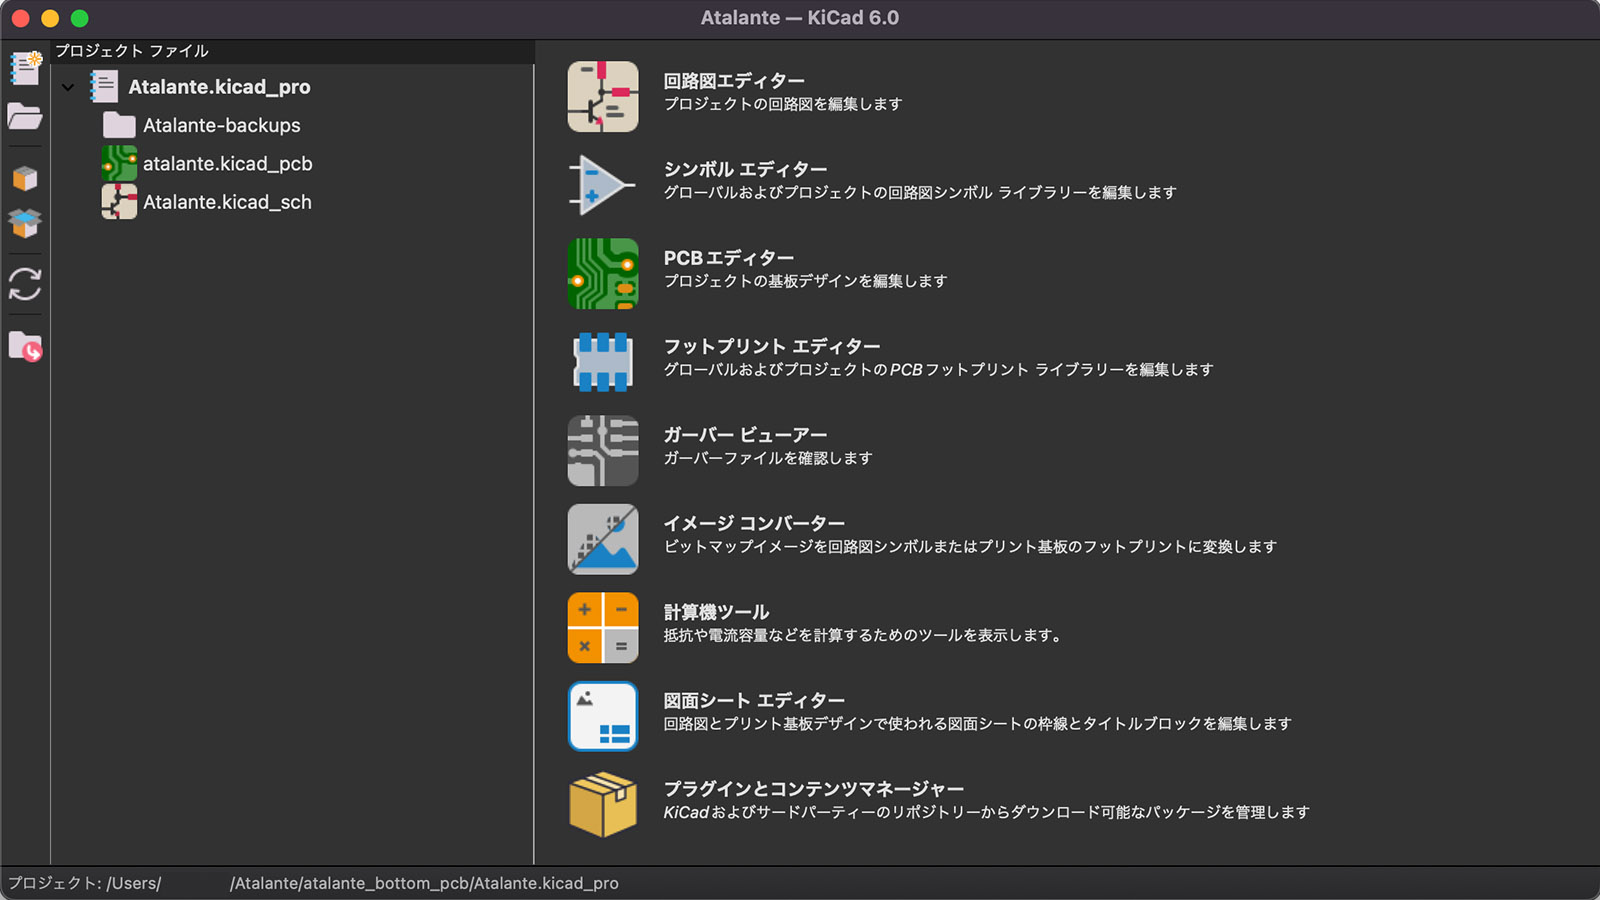Select Atalante.kicad_sch file name

pyautogui.click(x=227, y=202)
